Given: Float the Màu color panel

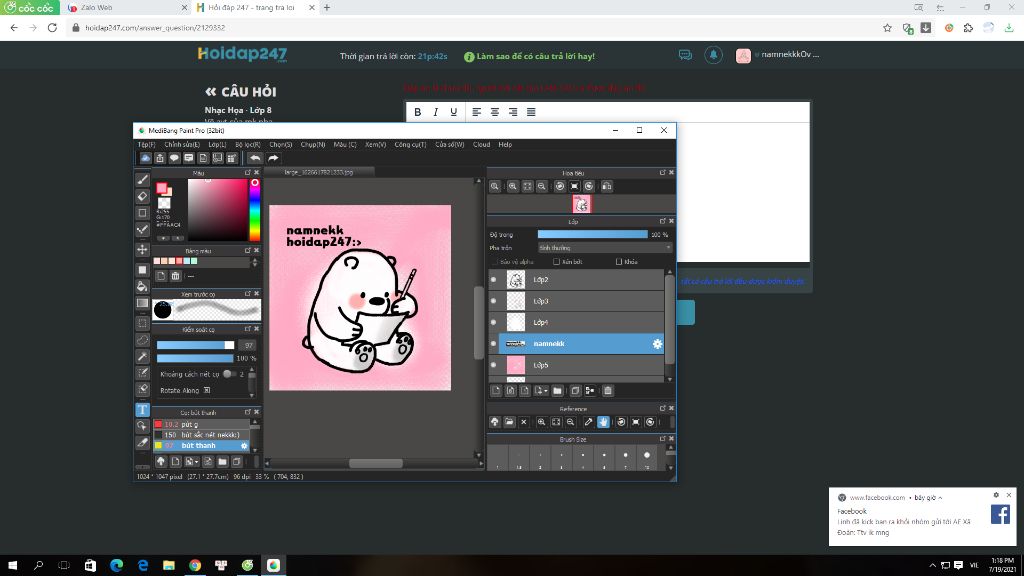Looking at the screenshot, I should [248, 172].
